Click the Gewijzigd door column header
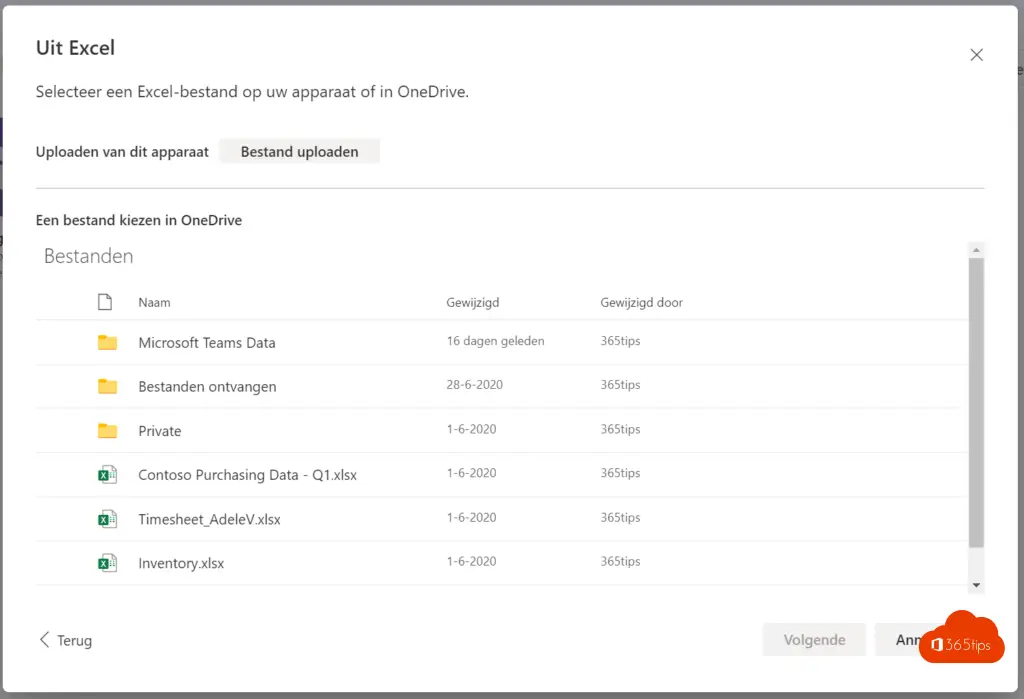This screenshot has height=699, width=1024. coord(641,302)
